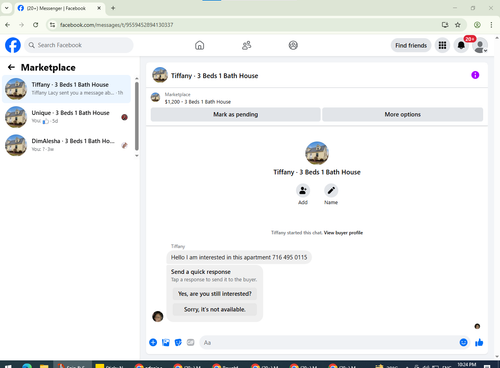Open the Chrome profile icon
Image resolution: width=500 pixels, height=368 pixels.
point(477,25)
